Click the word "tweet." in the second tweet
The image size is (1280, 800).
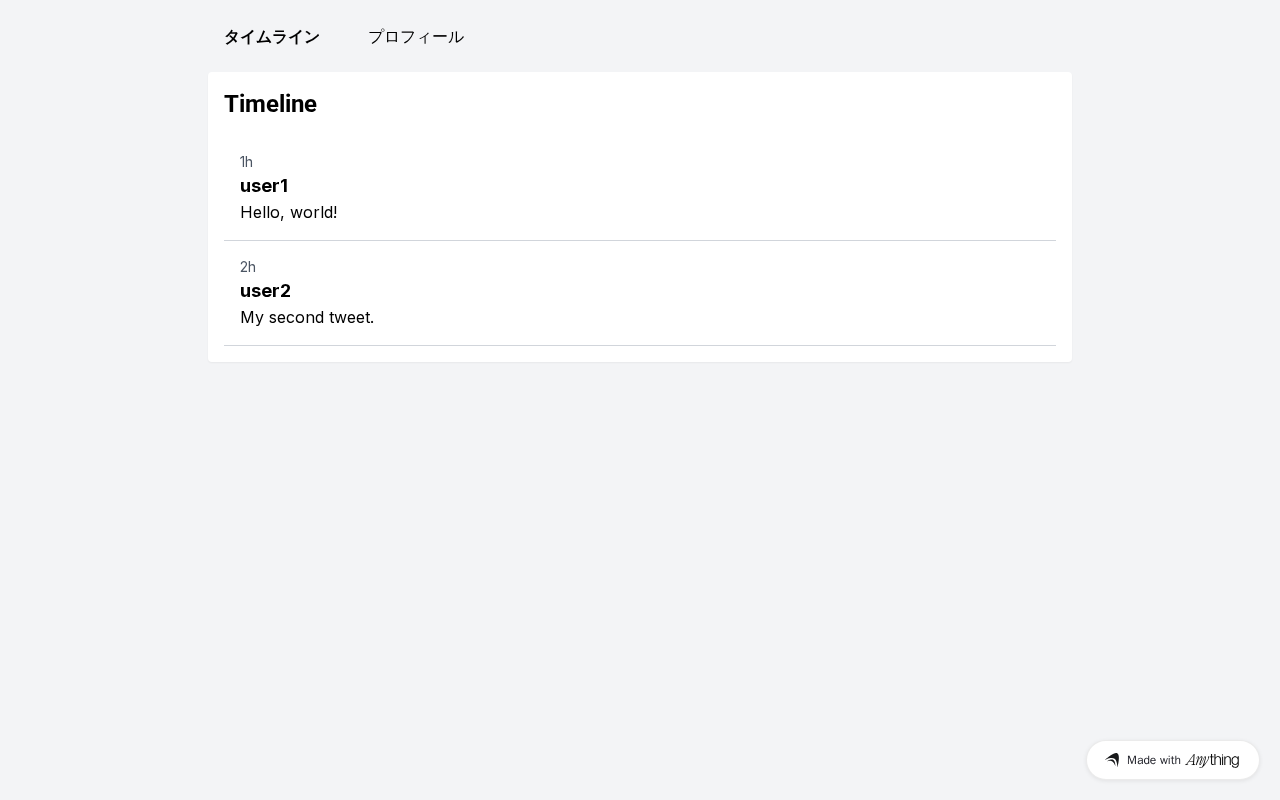[349, 317]
